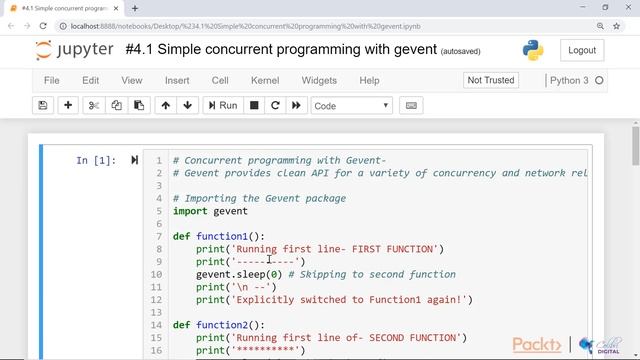Open the Insert menu
This screenshot has height=360, width=640.
point(177,80)
